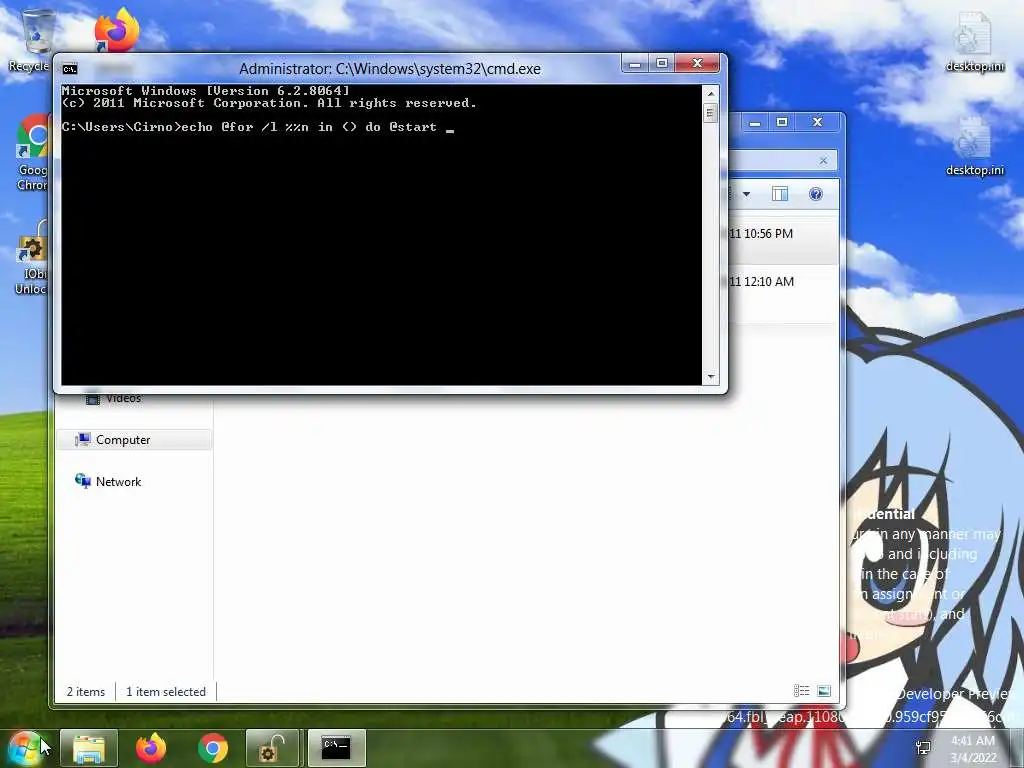Clear the Explorer search box with X

click(823, 161)
